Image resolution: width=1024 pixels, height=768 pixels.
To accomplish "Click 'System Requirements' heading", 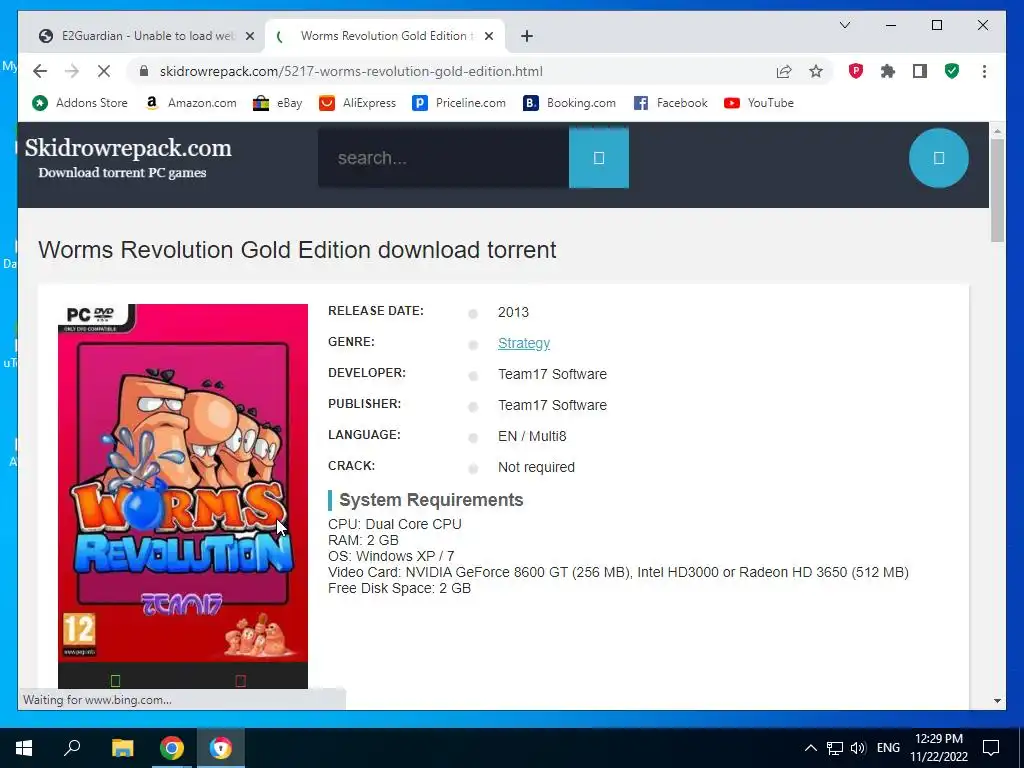I will click(431, 500).
